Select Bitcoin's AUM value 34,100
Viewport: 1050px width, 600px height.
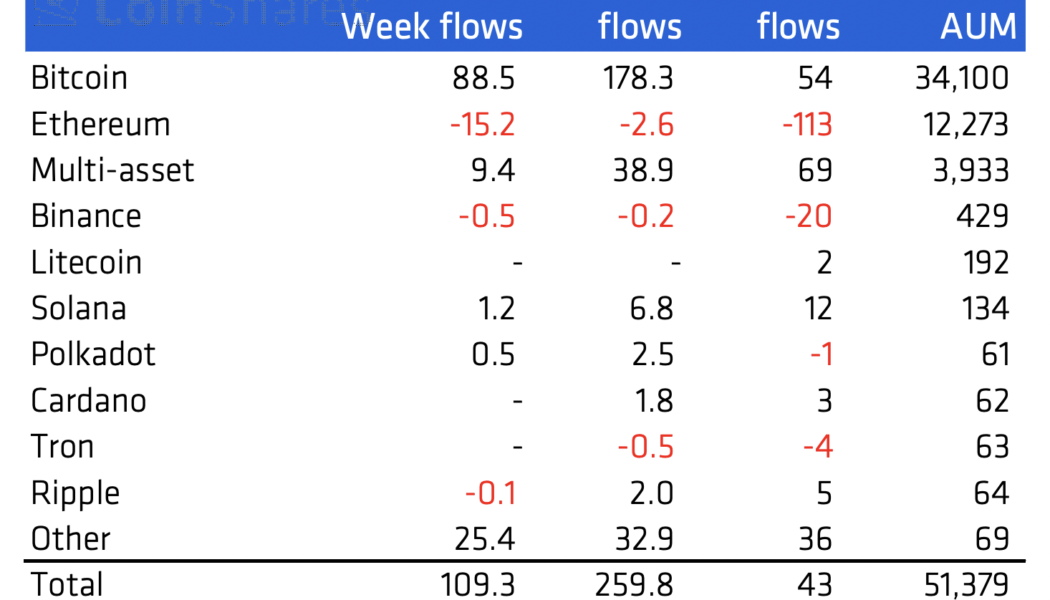click(961, 78)
